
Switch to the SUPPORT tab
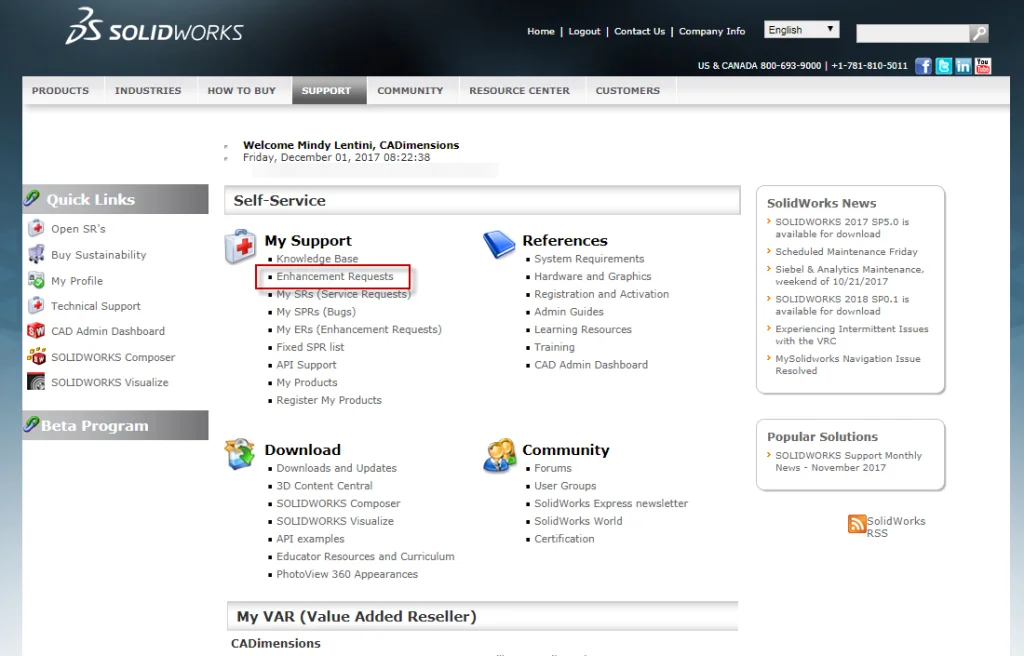coord(328,90)
